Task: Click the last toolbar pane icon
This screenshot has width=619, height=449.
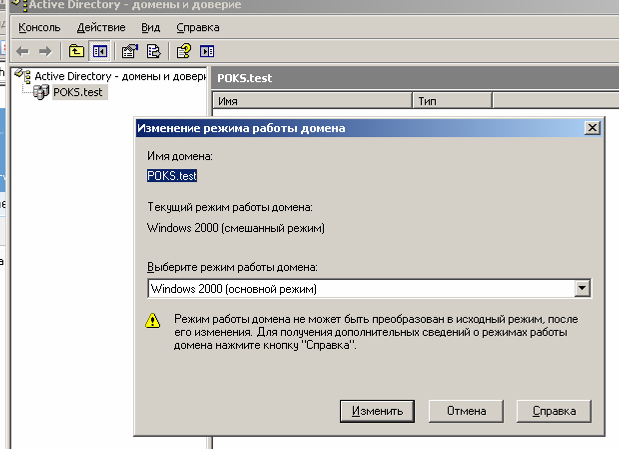Action: tap(207, 51)
